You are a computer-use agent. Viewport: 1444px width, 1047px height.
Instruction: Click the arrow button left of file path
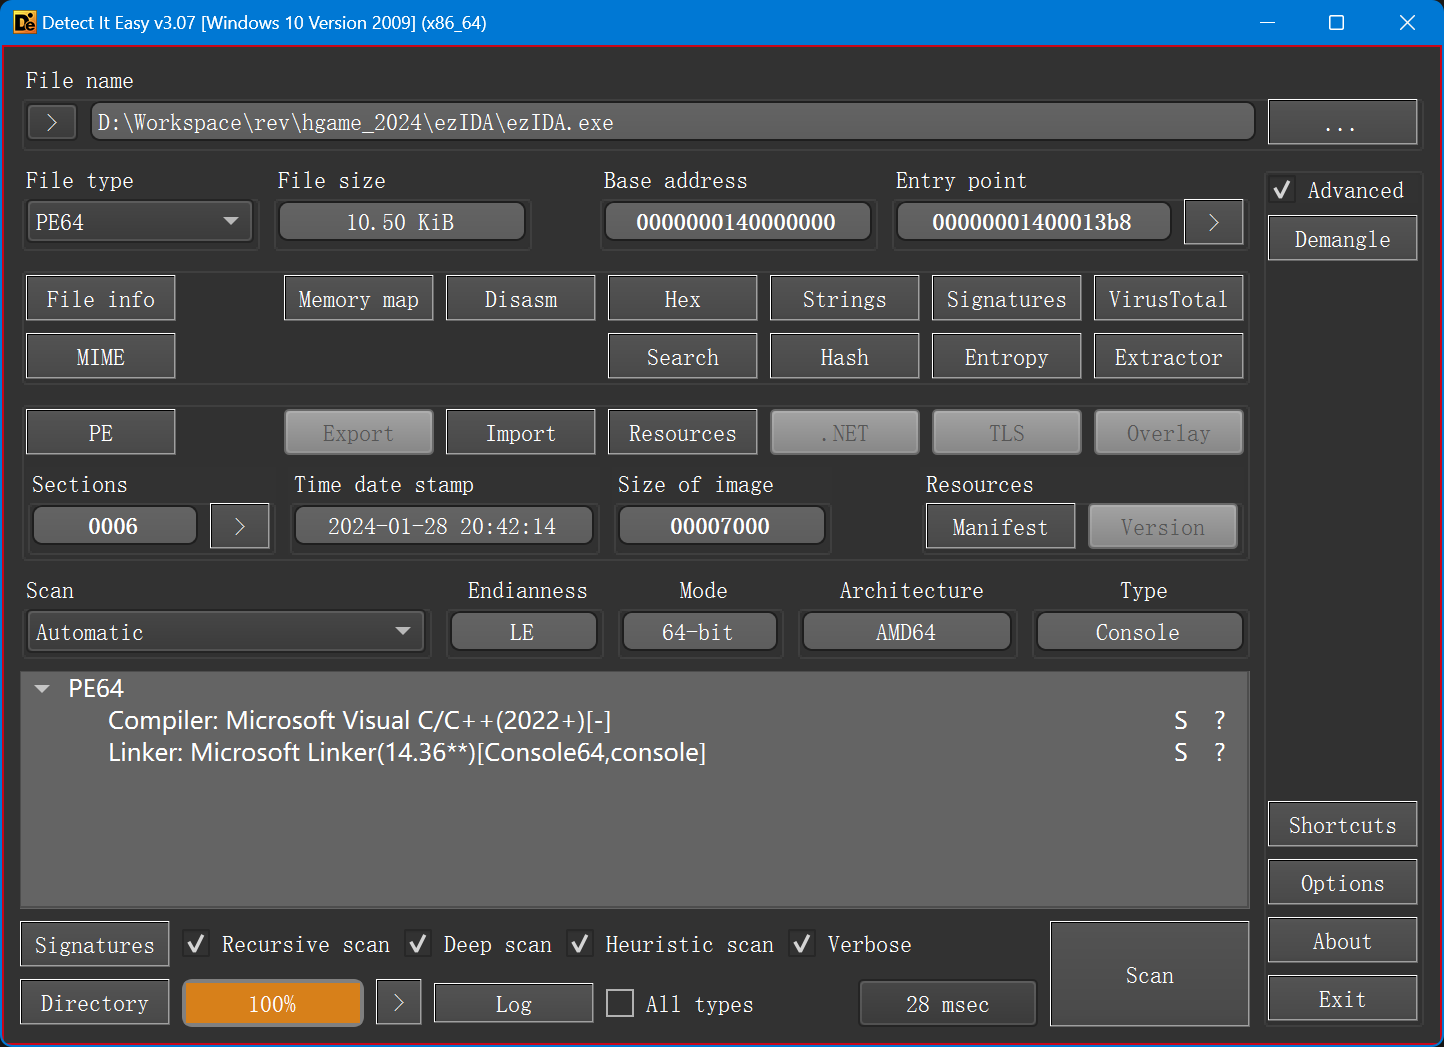click(52, 122)
